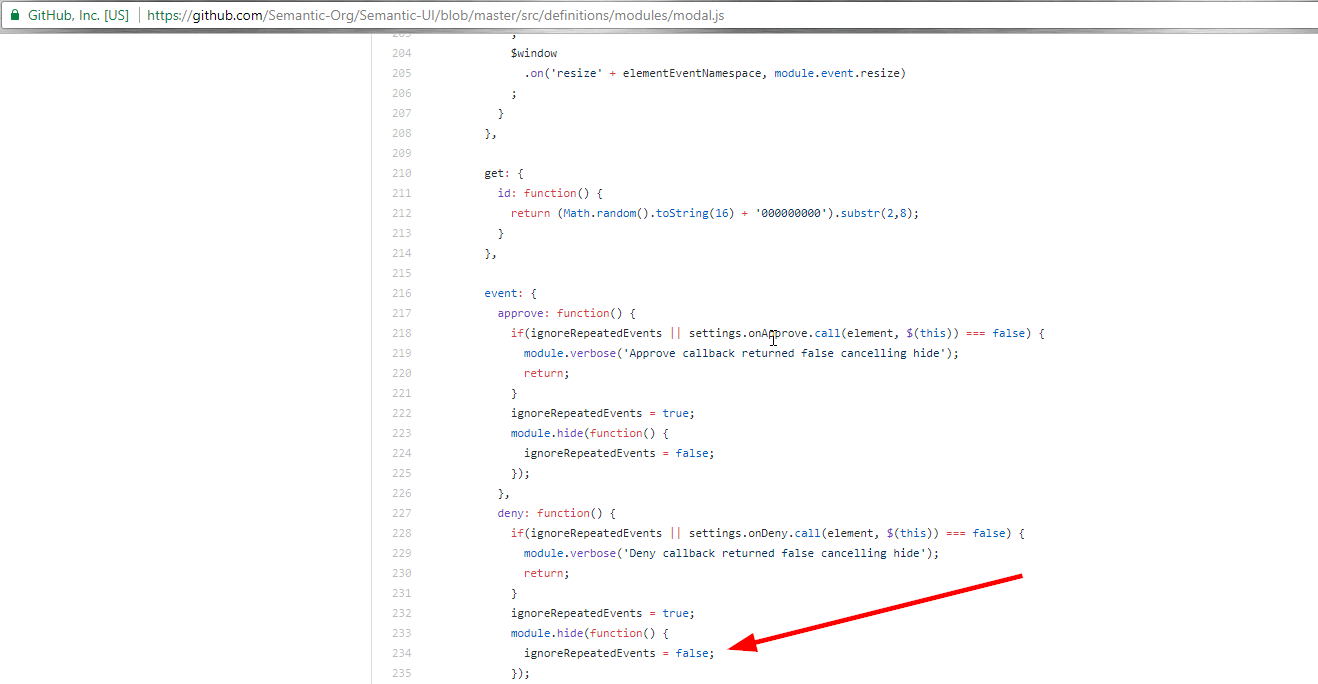Click "module.hide" call on line 223
Image resolution: width=1318 pixels, height=684 pixels.
tap(545, 432)
